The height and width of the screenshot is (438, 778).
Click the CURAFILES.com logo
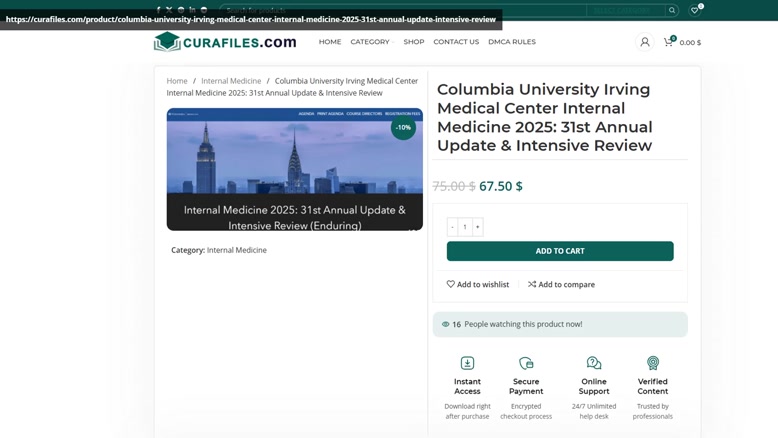[225, 42]
